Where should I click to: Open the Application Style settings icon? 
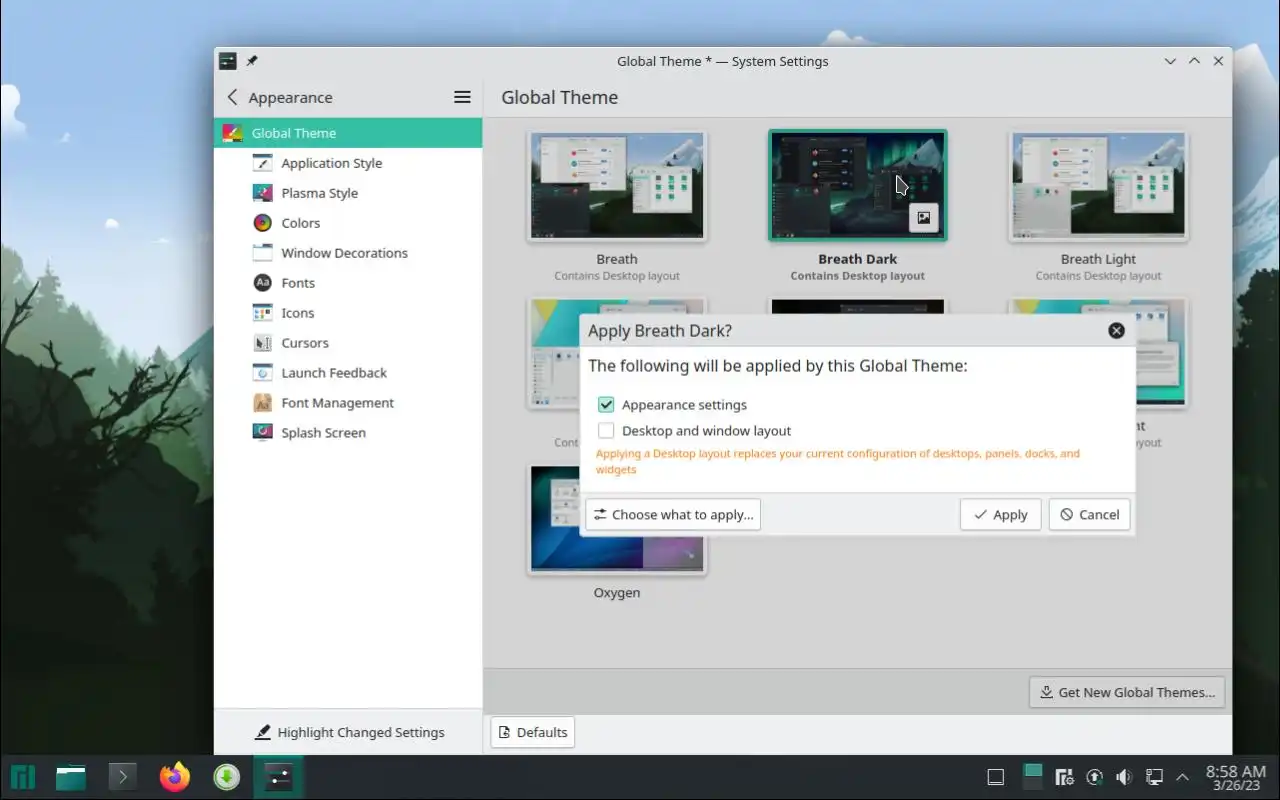(x=262, y=163)
